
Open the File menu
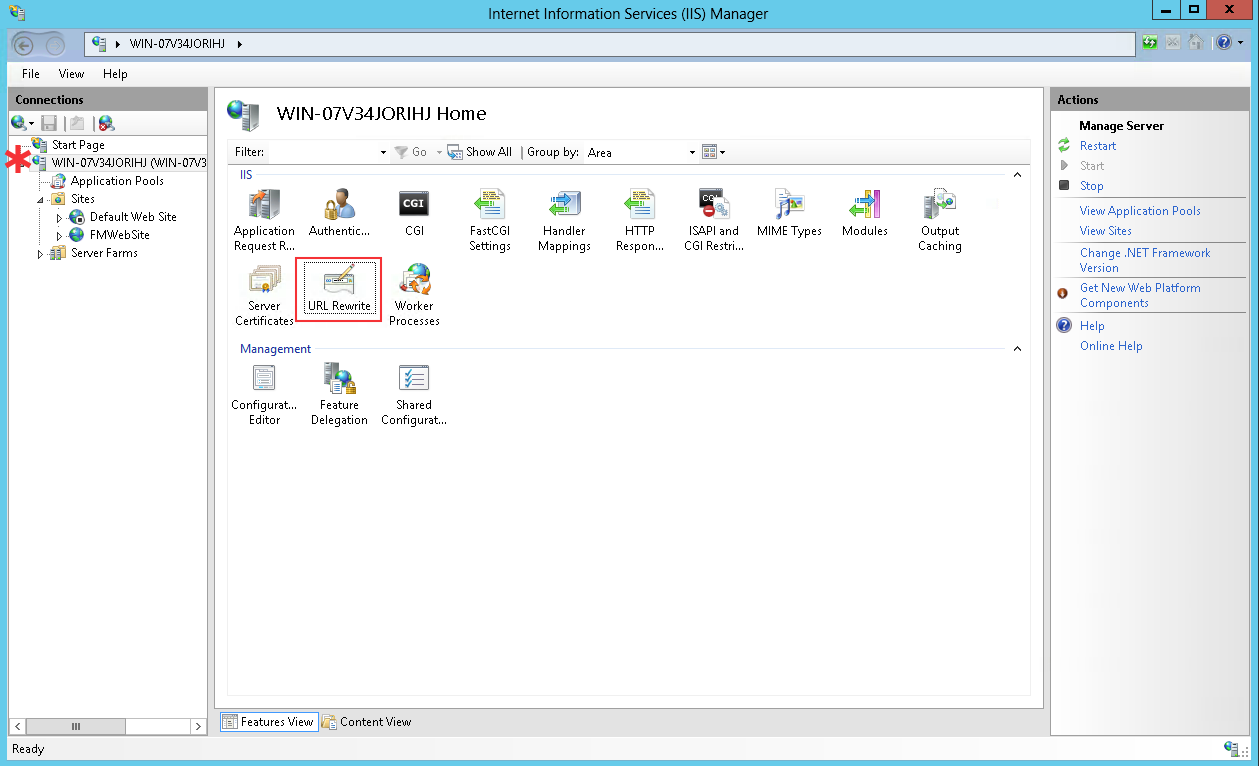point(31,74)
